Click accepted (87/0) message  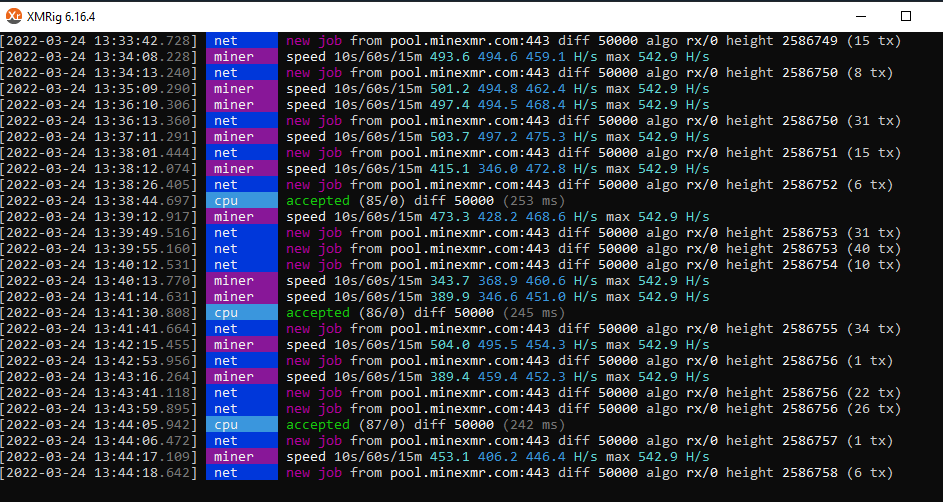coord(348,425)
